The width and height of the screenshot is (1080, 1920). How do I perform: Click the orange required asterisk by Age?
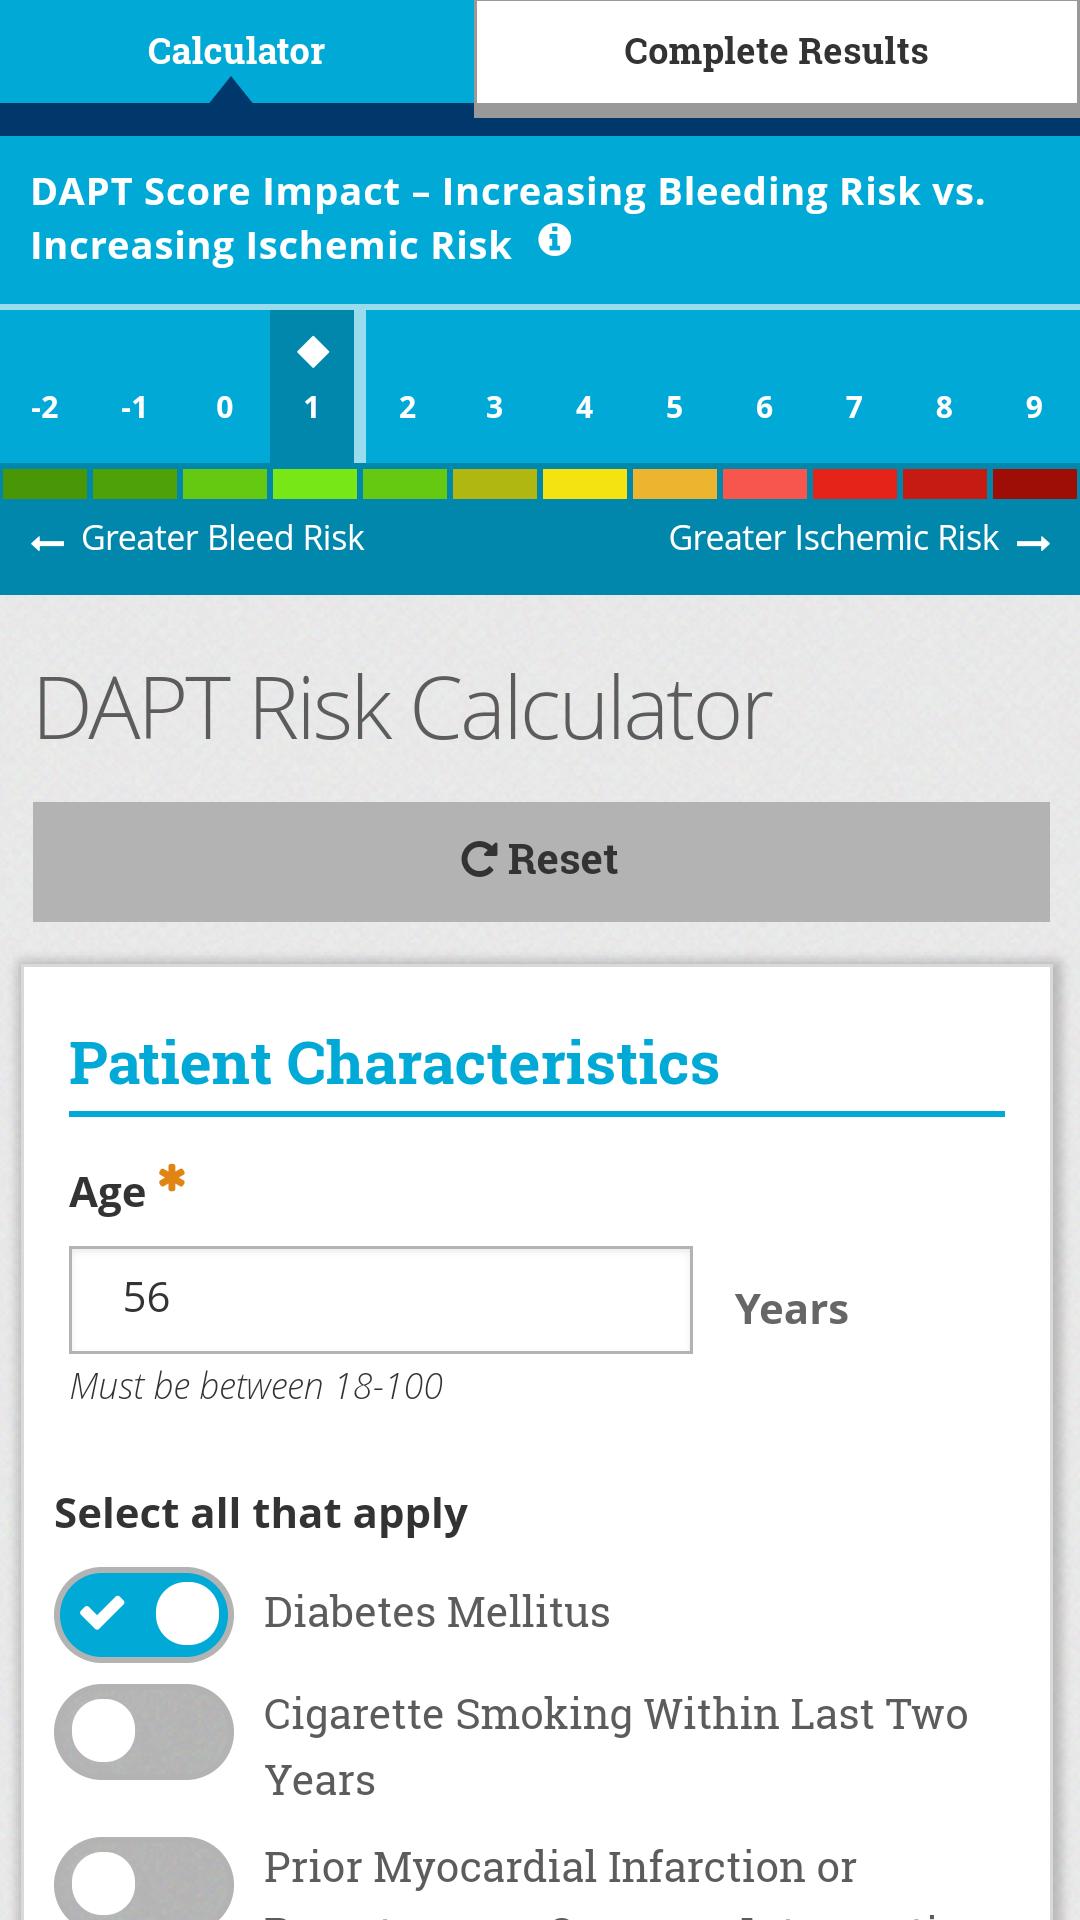click(x=172, y=1178)
